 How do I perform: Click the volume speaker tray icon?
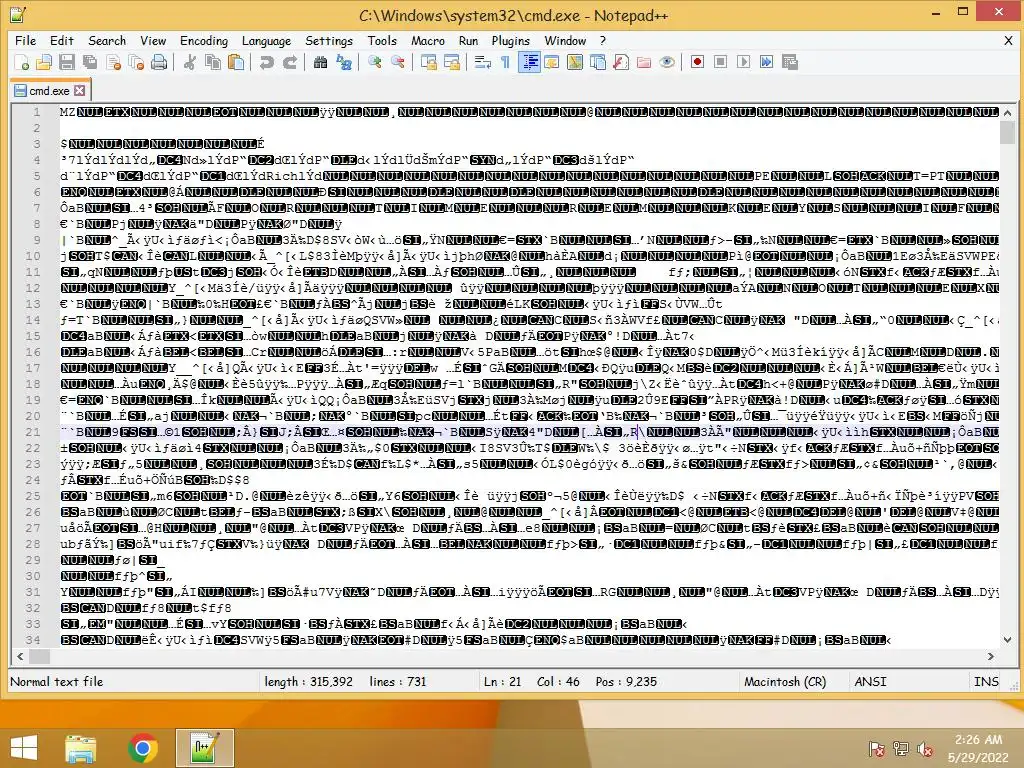(x=925, y=748)
